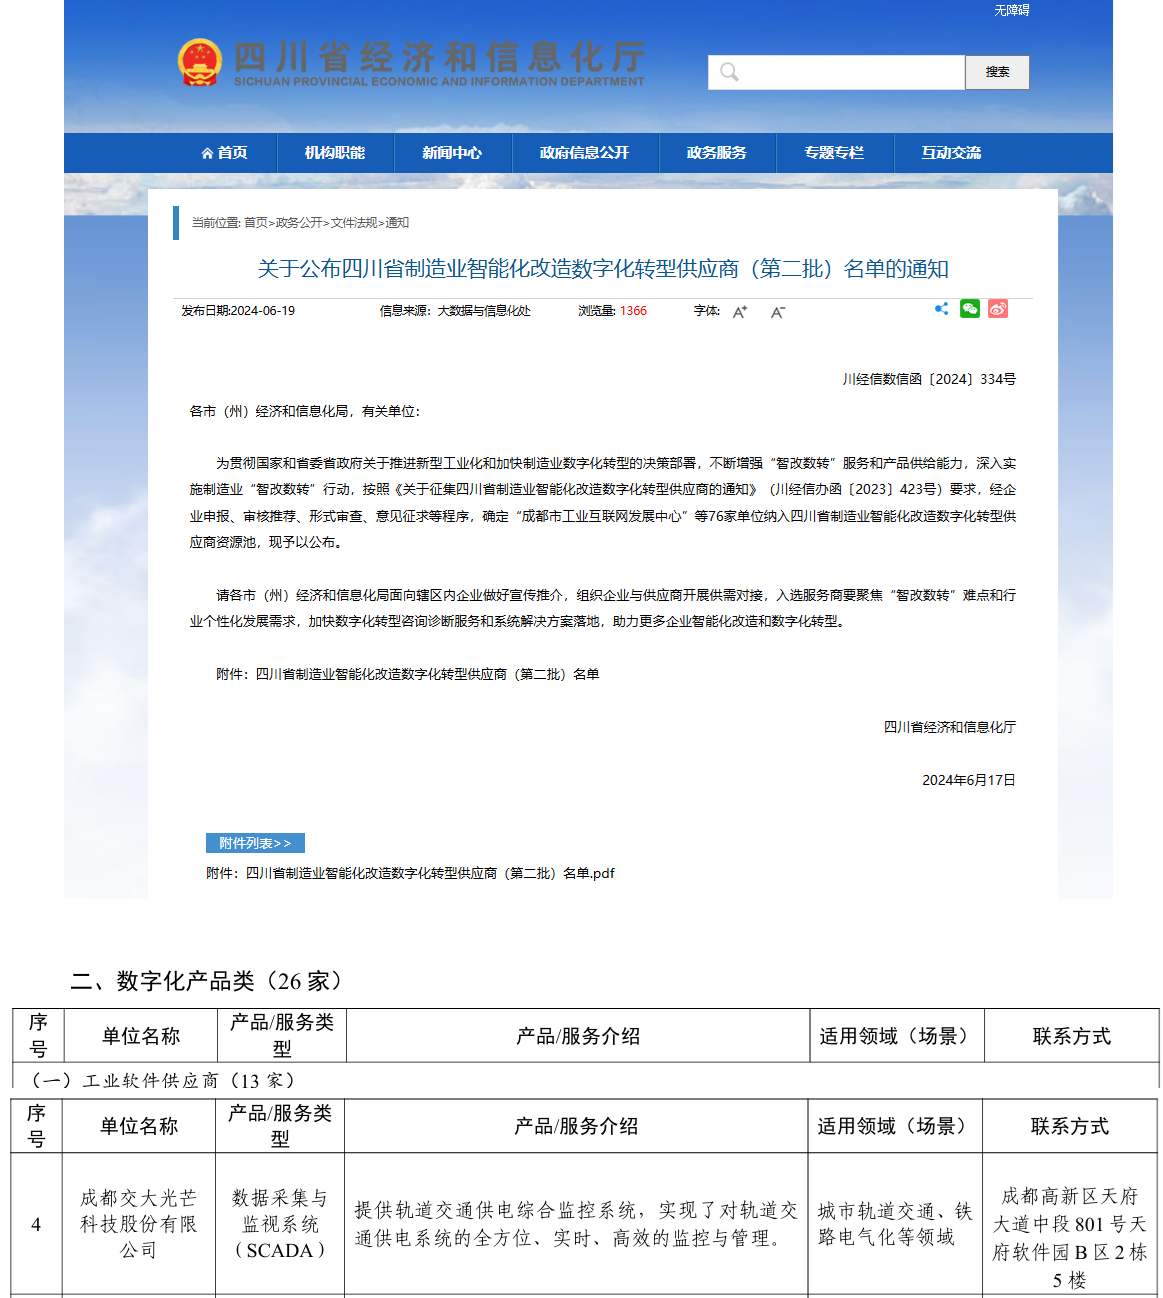The width and height of the screenshot is (1163, 1298).
Task: Click the decrease font size A- icon
Action: click(777, 312)
